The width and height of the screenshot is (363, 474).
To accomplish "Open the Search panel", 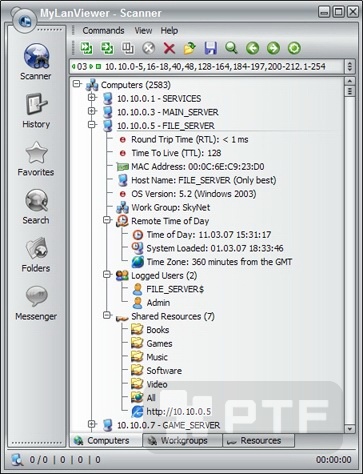I will pos(36,207).
